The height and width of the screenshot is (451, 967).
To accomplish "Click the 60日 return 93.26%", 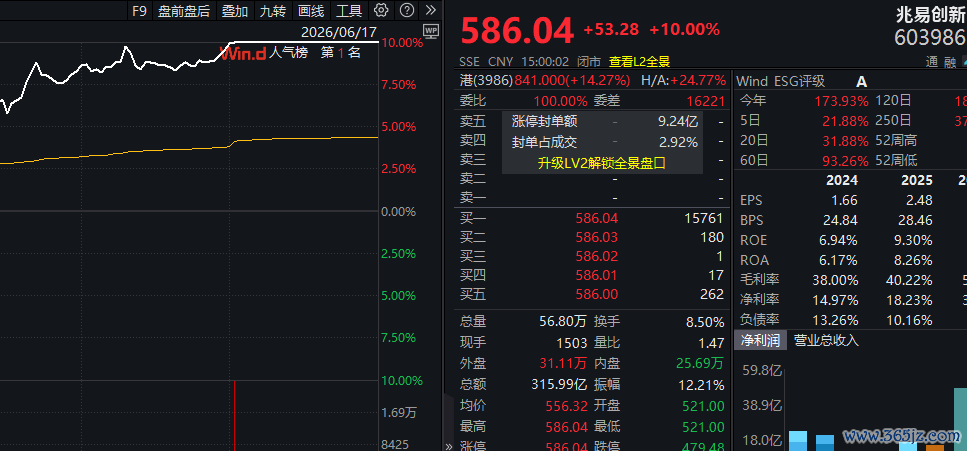I will click(845, 161).
